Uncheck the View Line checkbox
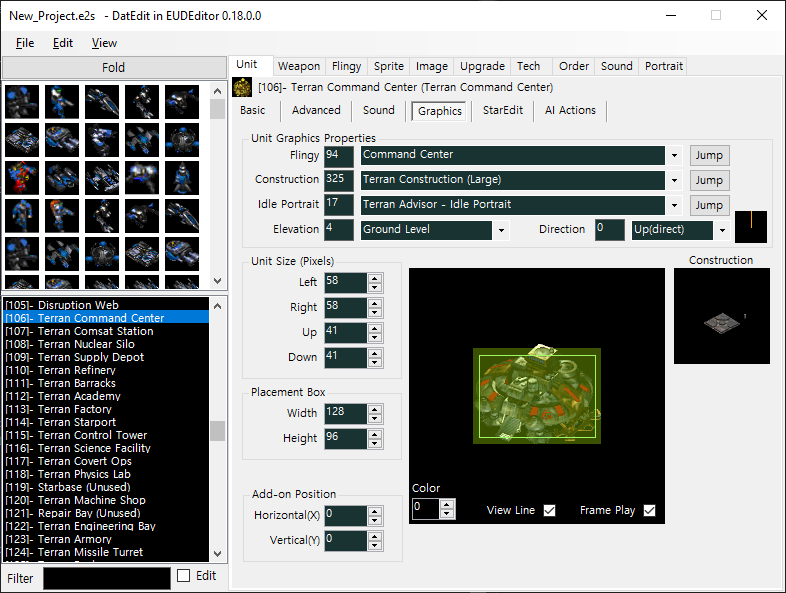The width and height of the screenshot is (786, 593). click(549, 510)
